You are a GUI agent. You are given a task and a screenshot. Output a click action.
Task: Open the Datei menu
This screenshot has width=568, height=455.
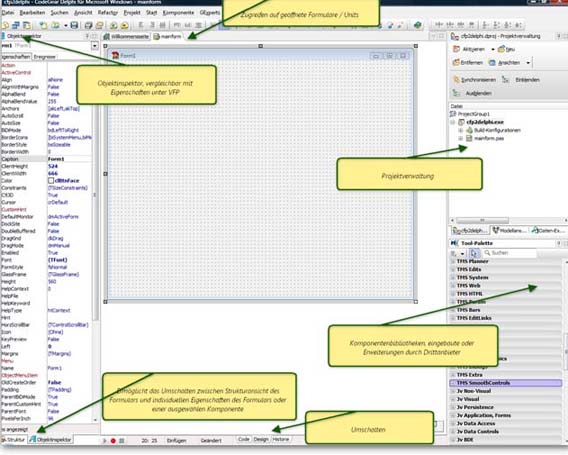[7, 13]
